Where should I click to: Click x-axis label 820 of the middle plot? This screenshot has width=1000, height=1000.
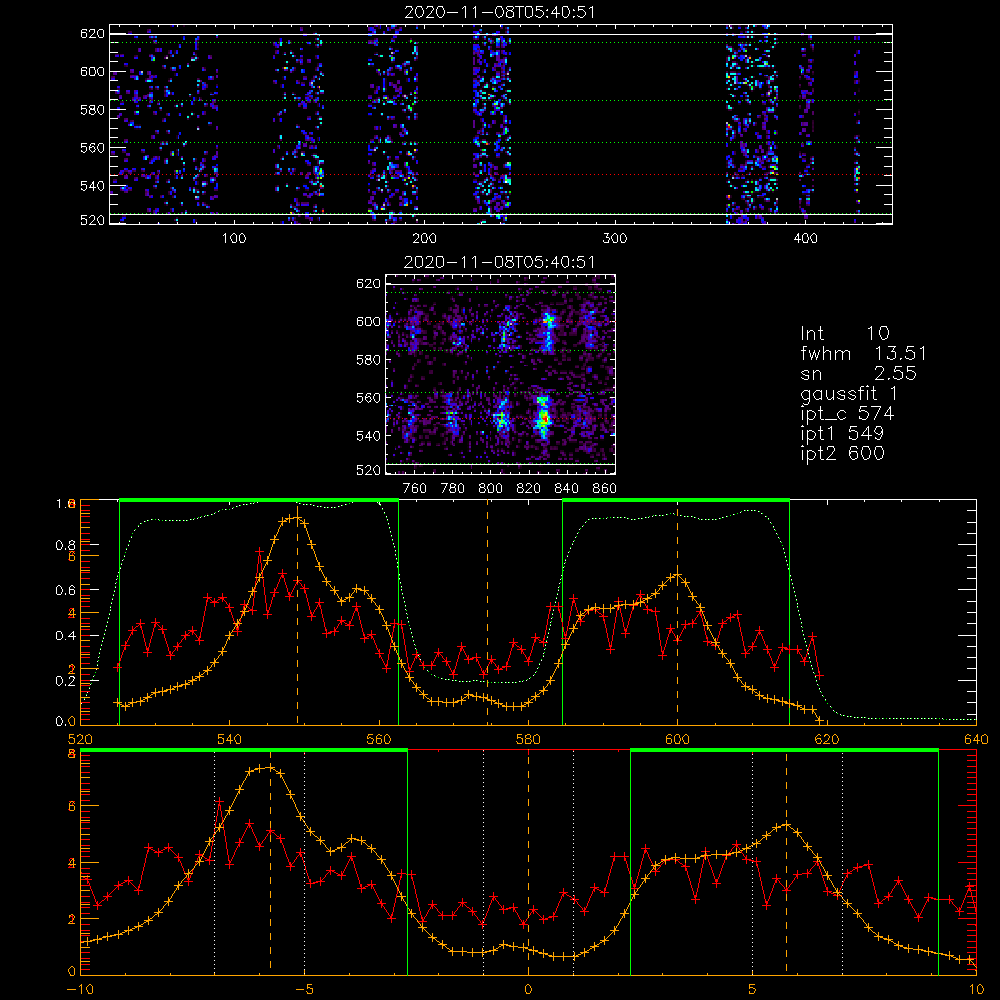(x=529, y=489)
